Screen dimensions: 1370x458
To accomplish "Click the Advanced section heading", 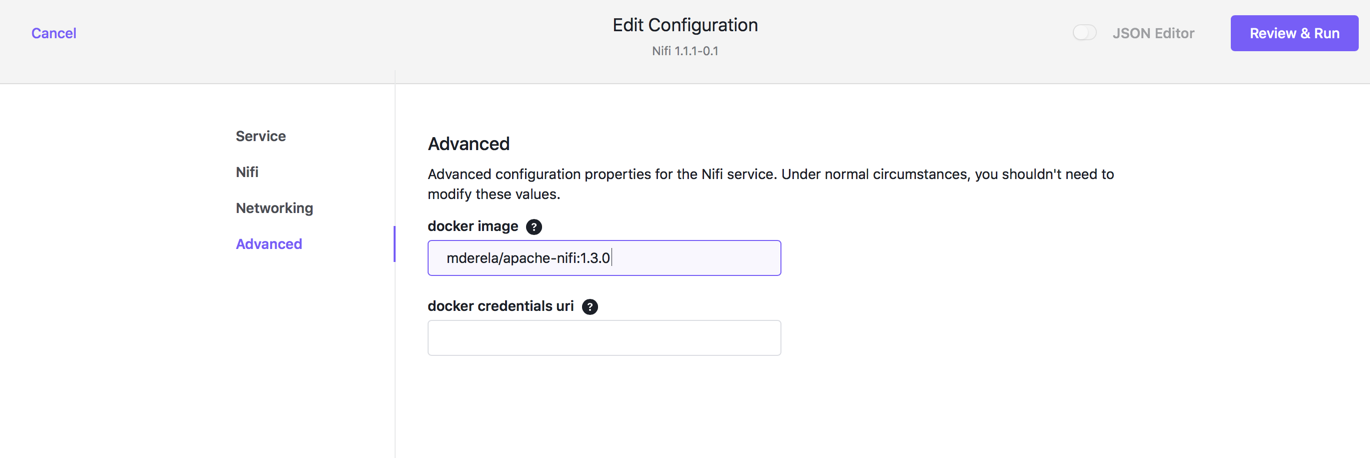I will click(469, 143).
